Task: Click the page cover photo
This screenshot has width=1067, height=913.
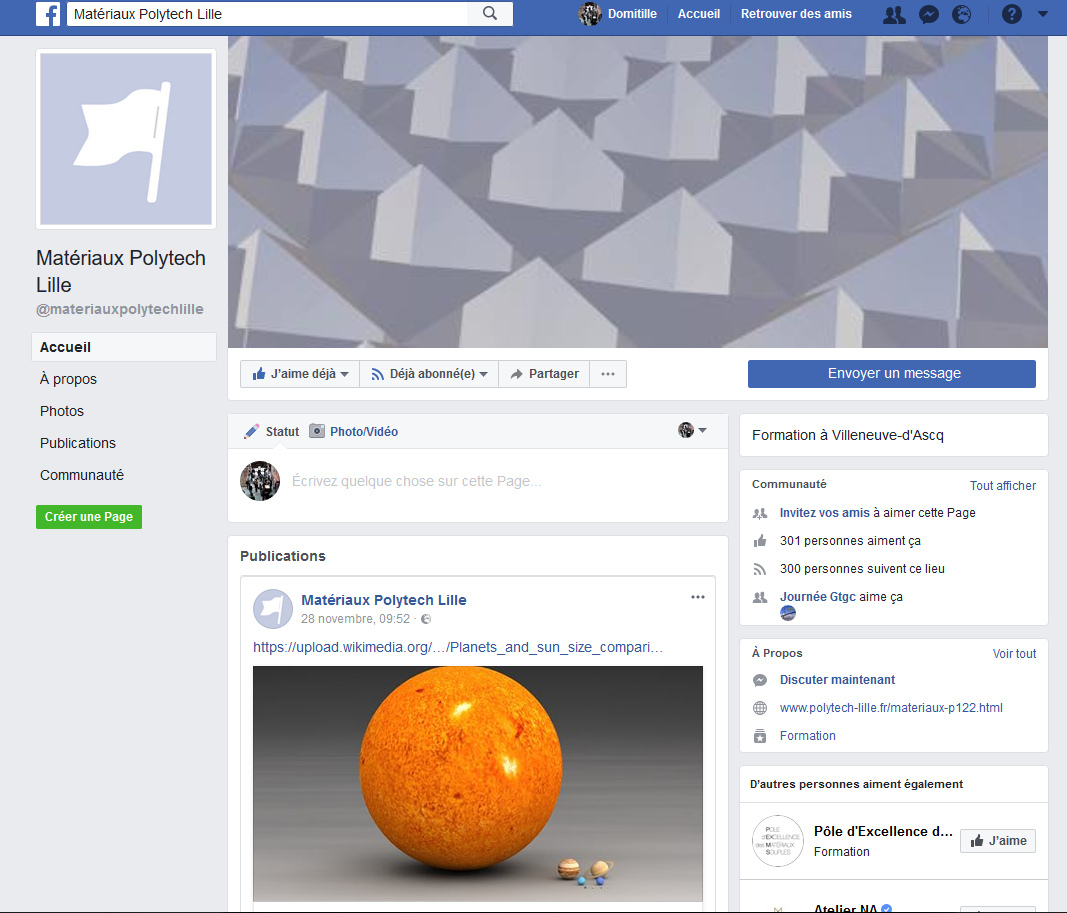Action: (638, 192)
